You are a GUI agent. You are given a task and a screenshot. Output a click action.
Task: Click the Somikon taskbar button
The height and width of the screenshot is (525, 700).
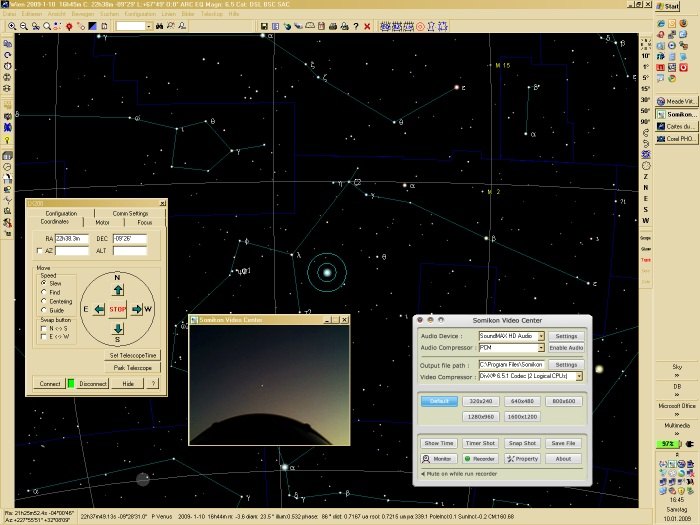coord(676,114)
